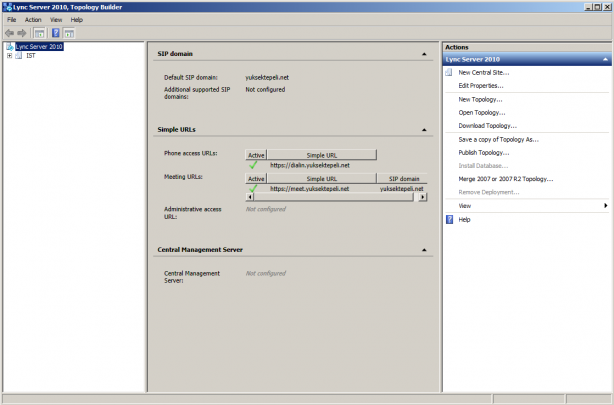Open the View submenu arrow in Actions
The image size is (614, 405).
point(606,206)
